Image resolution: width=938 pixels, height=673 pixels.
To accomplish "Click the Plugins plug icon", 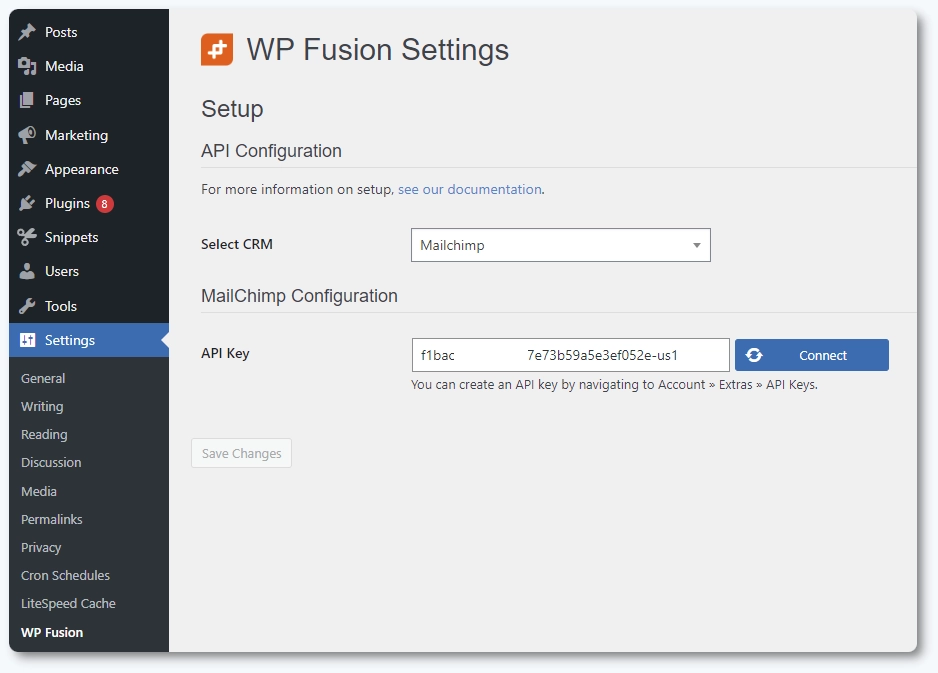I will tap(28, 203).
